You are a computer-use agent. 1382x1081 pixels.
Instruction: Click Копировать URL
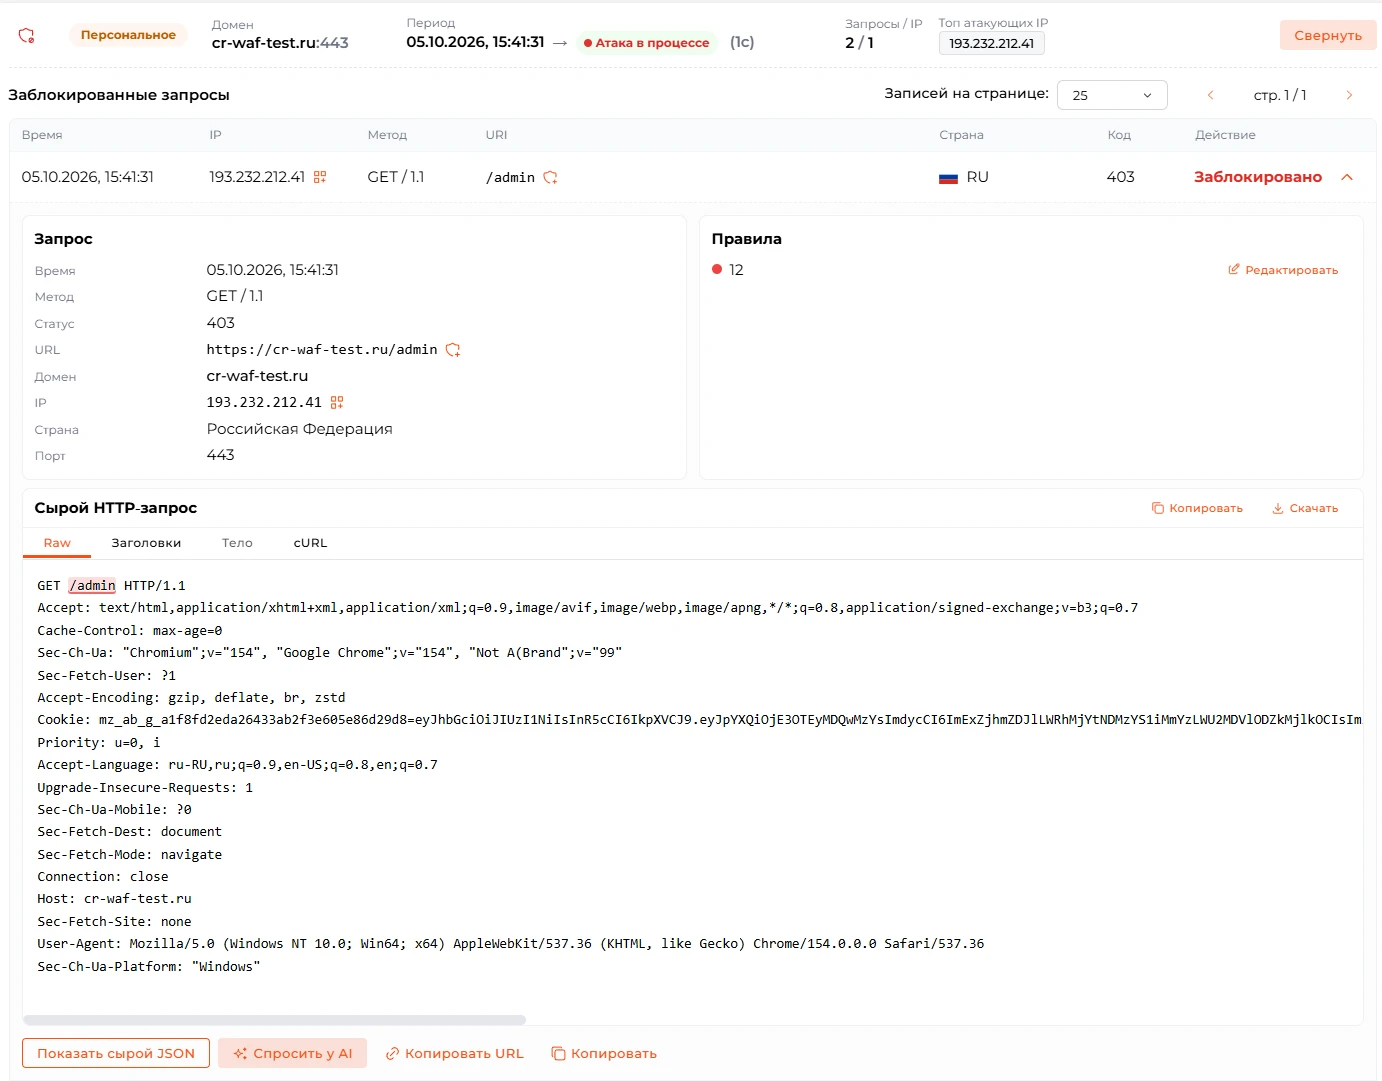click(455, 1053)
